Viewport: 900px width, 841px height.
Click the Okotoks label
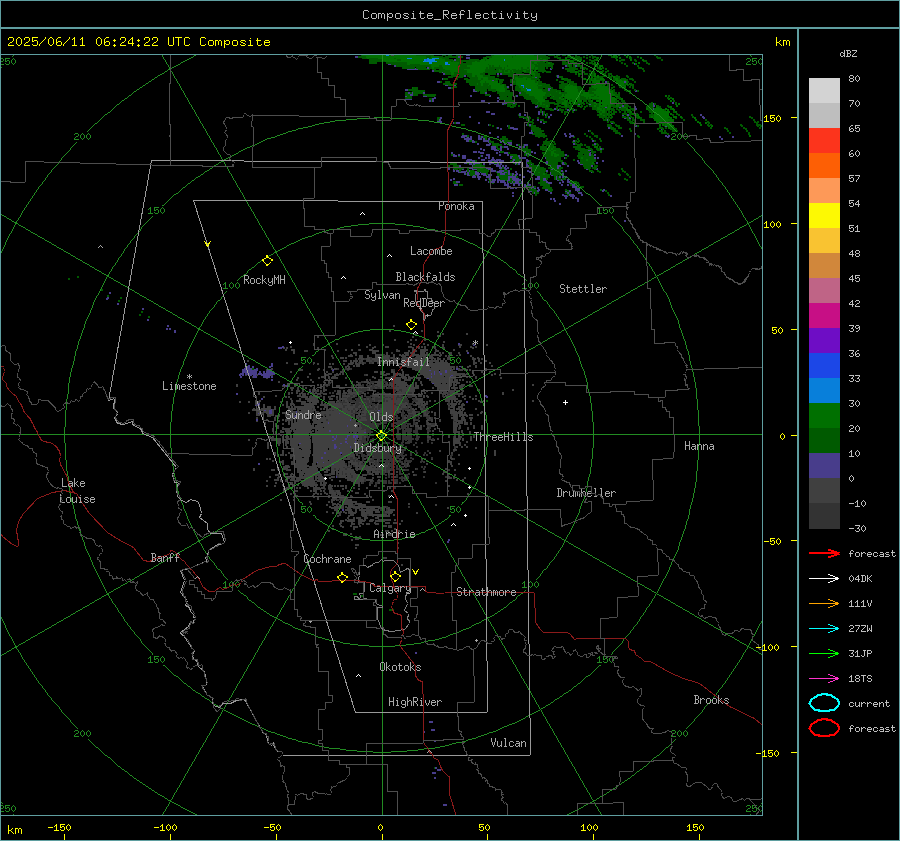[x=400, y=667]
